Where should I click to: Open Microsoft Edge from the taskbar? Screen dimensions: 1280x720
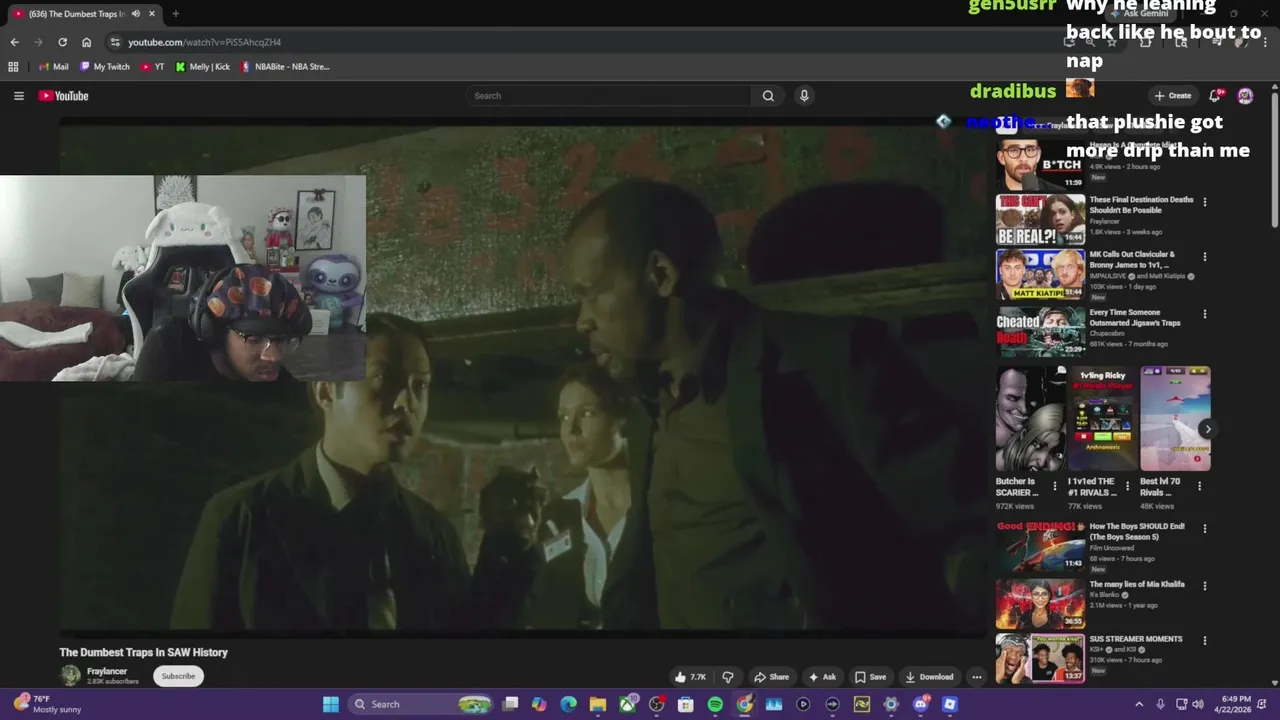pyautogui.click(x=568, y=704)
